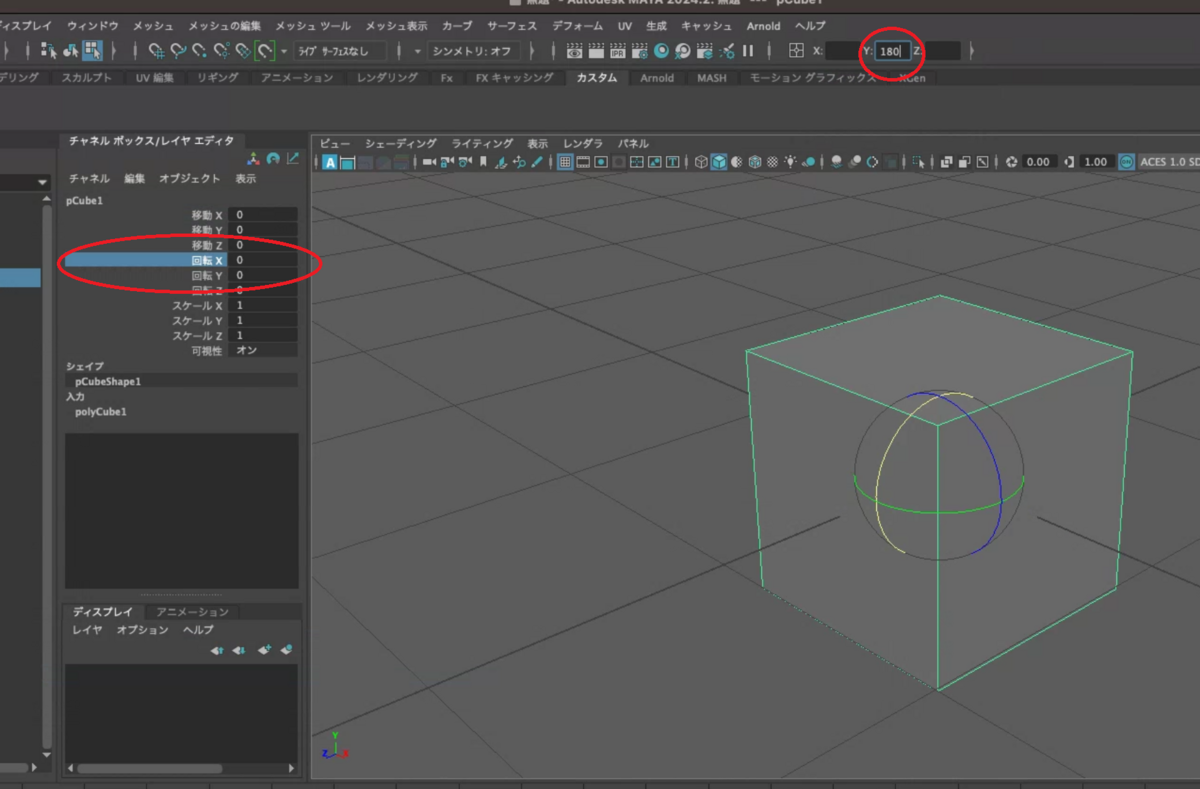This screenshot has width=1200, height=789.
Task: Open the メッシュ menu
Action: coord(153,26)
